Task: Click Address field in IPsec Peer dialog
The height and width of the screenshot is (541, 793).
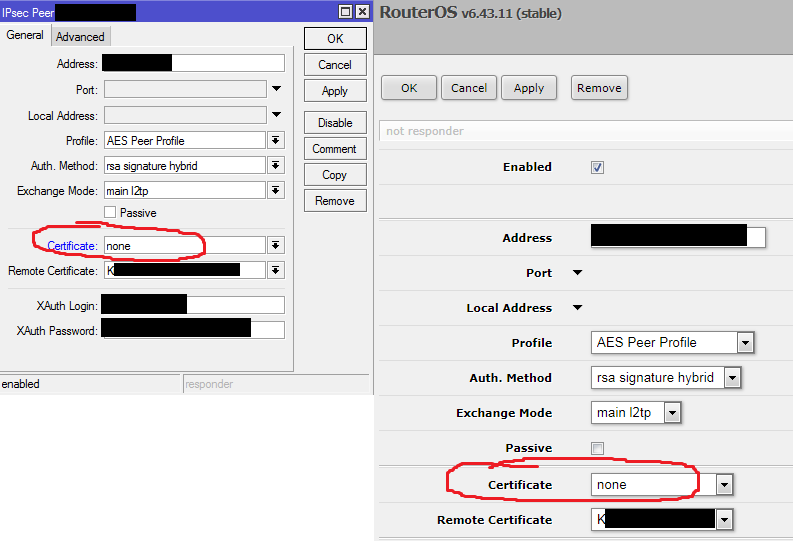Action: pos(194,63)
